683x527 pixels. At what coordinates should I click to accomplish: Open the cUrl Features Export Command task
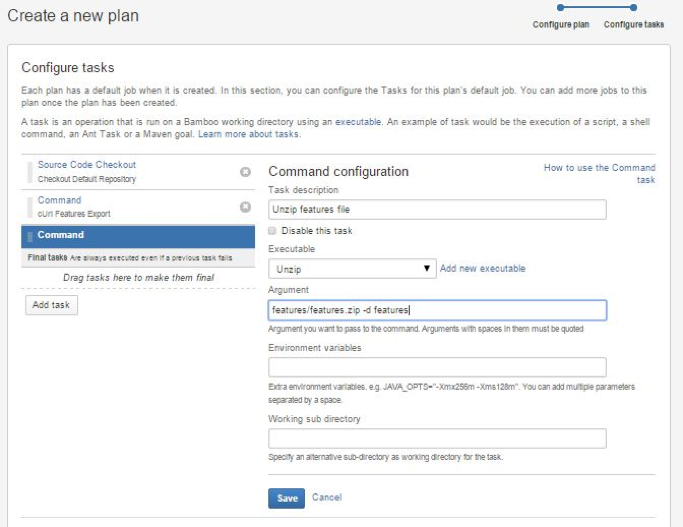pos(59,200)
